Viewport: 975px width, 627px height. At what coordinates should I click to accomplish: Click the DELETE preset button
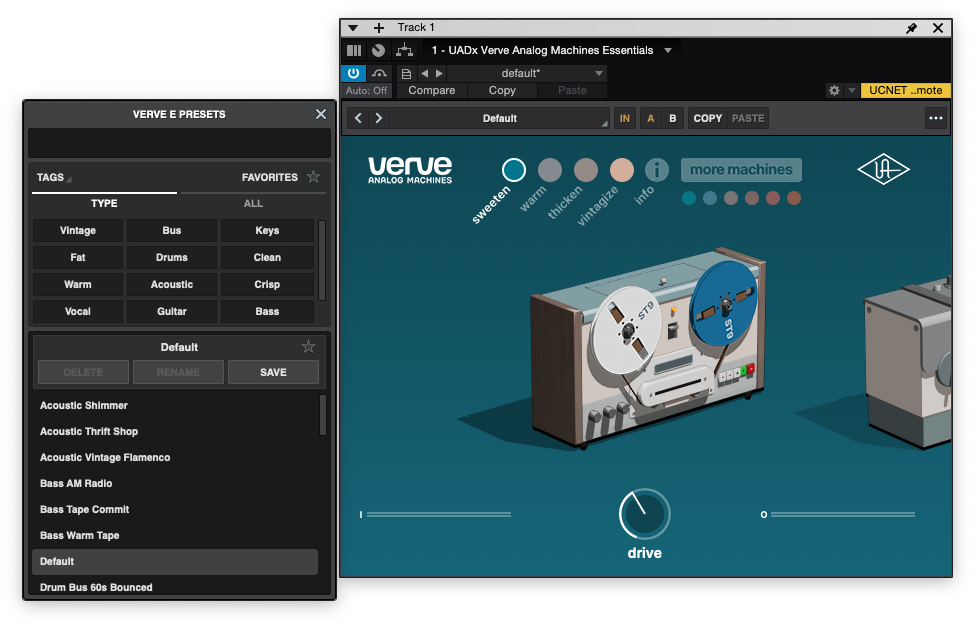tap(83, 372)
